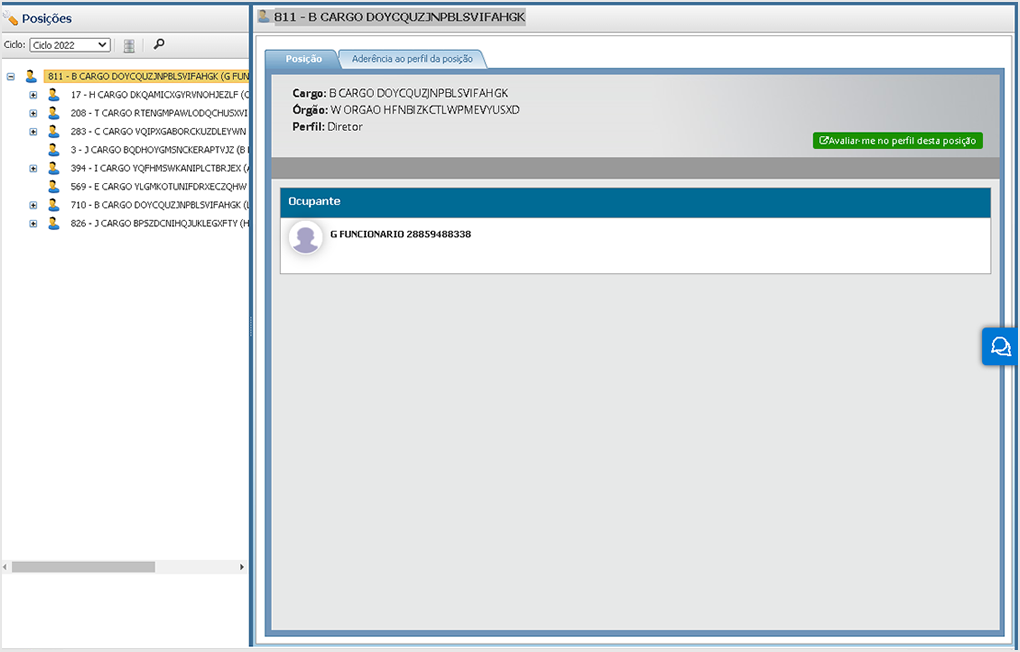The width and height of the screenshot is (1020, 652).
Task: Expand the 826 - J CARGO tree node
Action: tap(33, 223)
